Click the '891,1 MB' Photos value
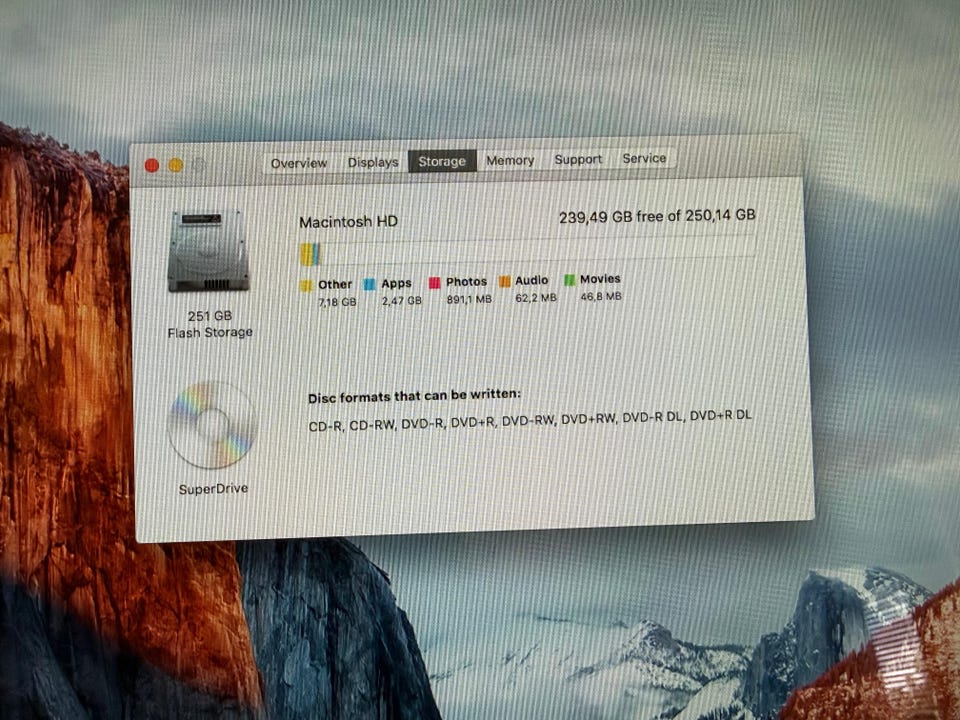Image resolution: width=960 pixels, height=720 pixels. (x=469, y=299)
